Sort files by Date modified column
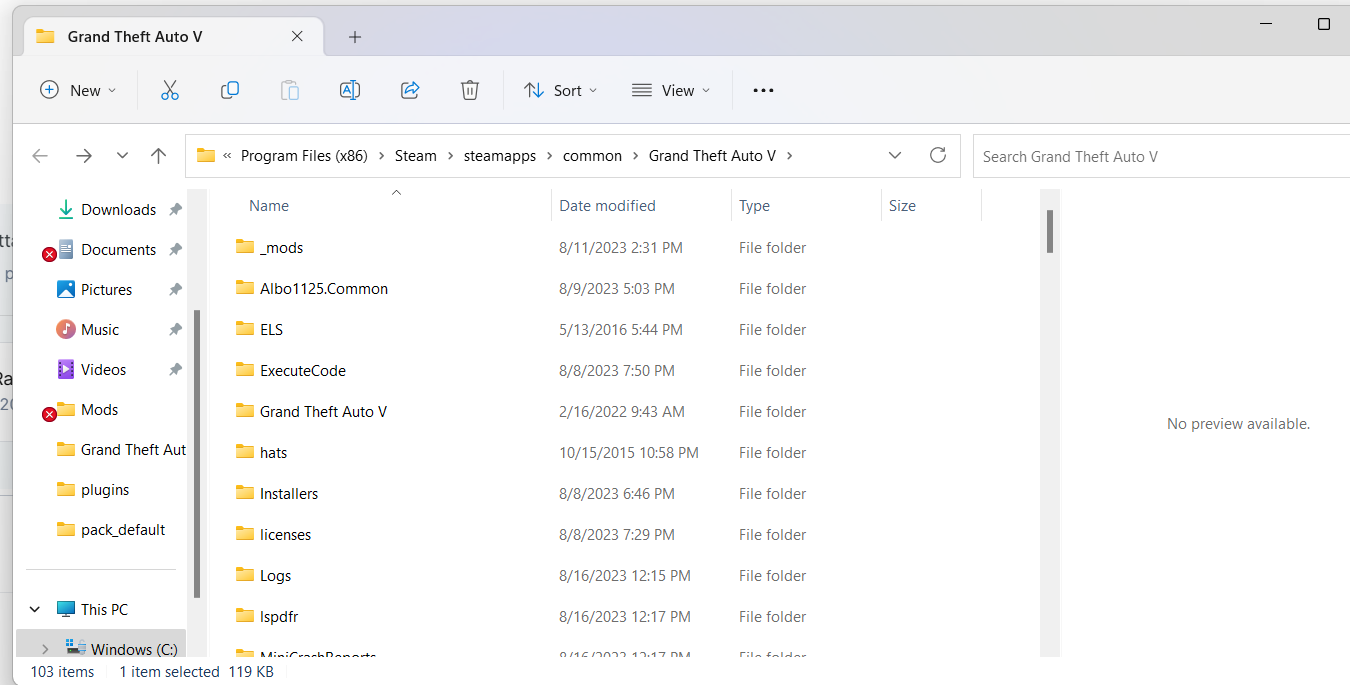1350x685 pixels. [x=607, y=206]
